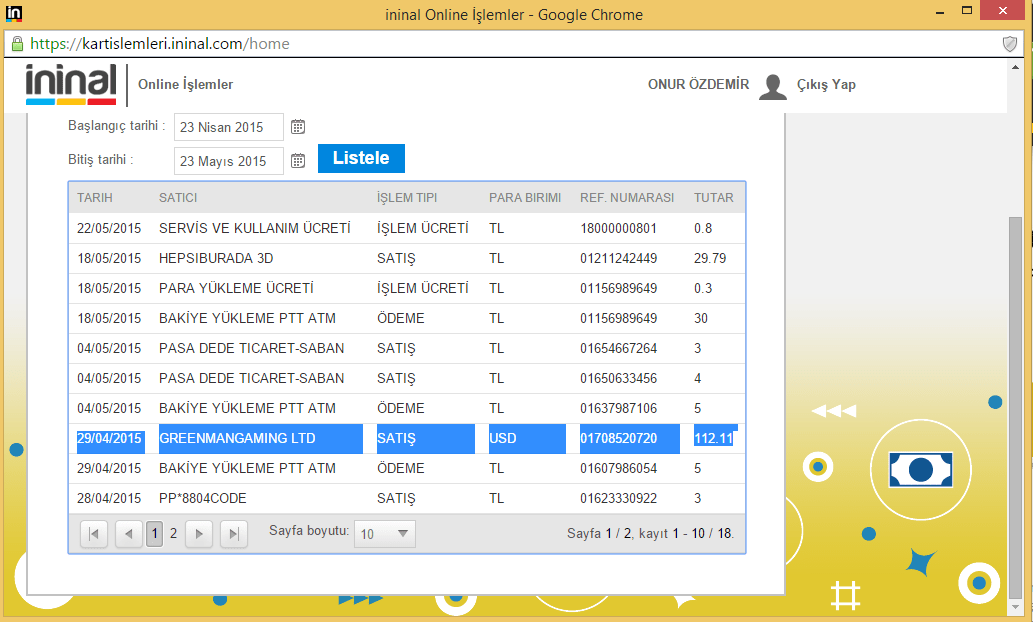The width and height of the screenshot is (1033, 622).
Task: Click reference number 01650633456
Action: pyautogui.click(x=618, y=378)
